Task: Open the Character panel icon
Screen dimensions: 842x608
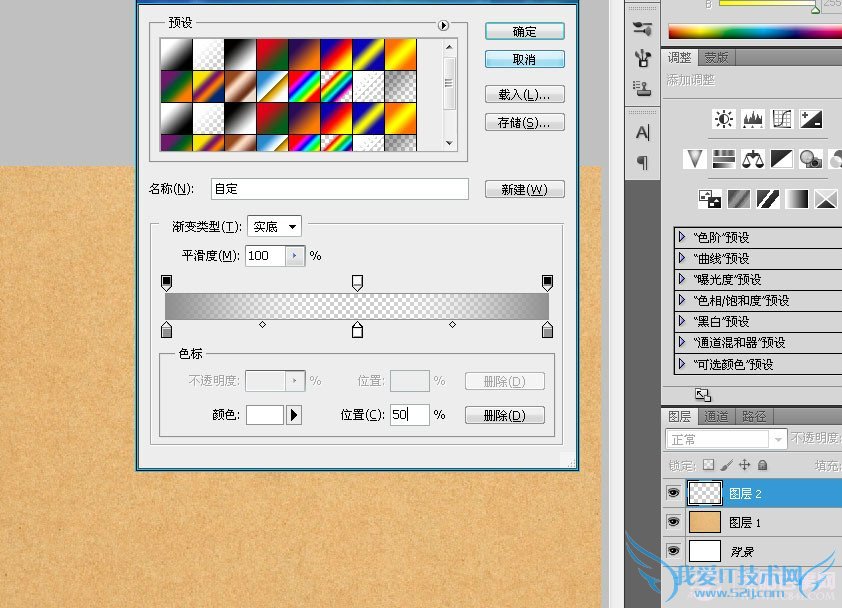Action: click(x=643, y=133)
